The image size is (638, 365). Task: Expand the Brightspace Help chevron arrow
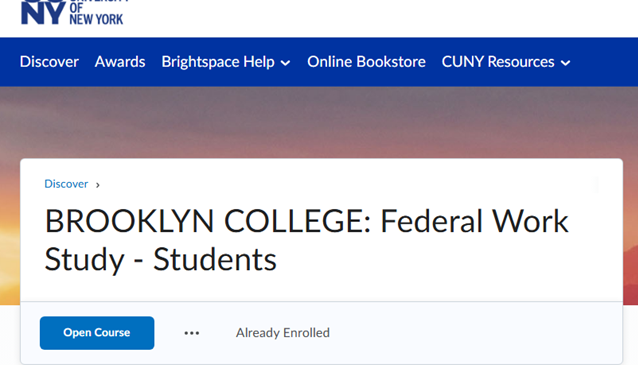pyautogui.click(x=286, y=63)
